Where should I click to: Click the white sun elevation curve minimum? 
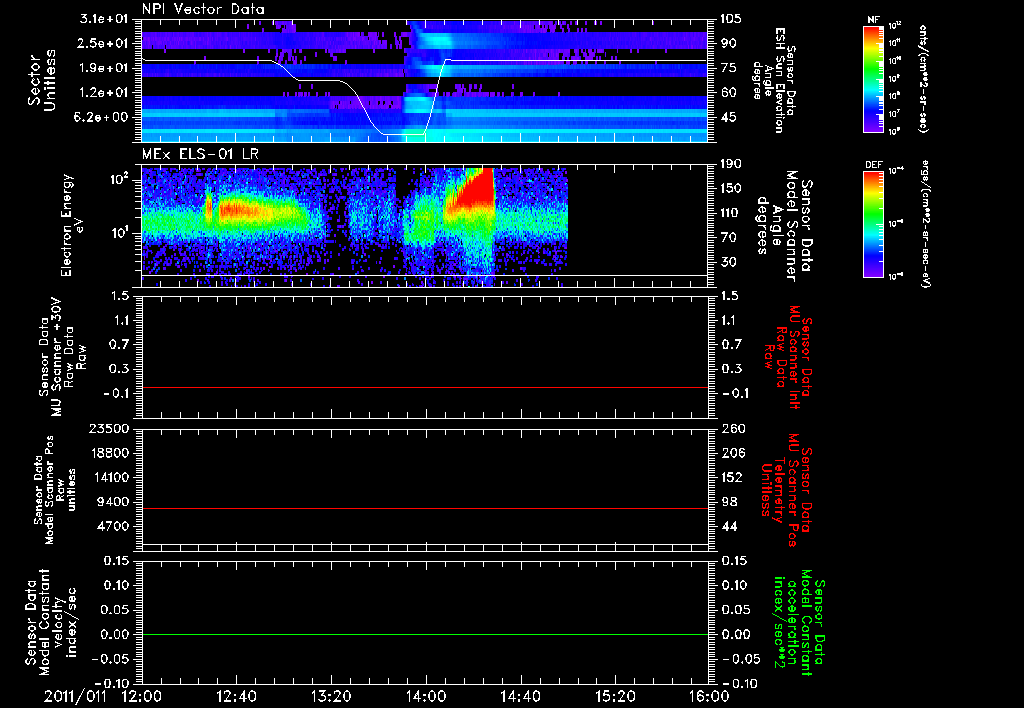(403, 134)
